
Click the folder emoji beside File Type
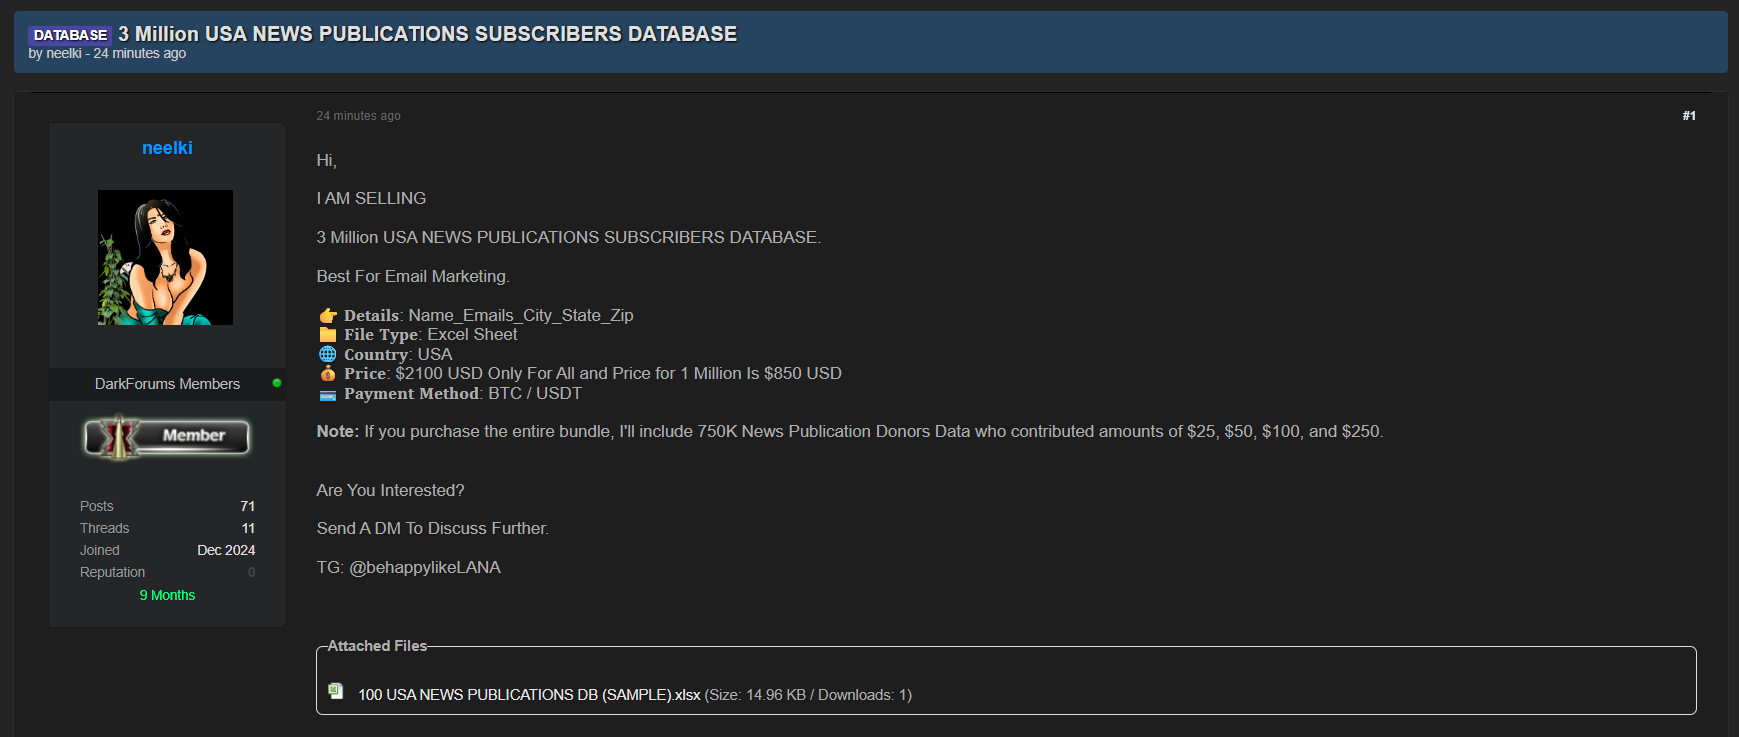click(327, 335)
